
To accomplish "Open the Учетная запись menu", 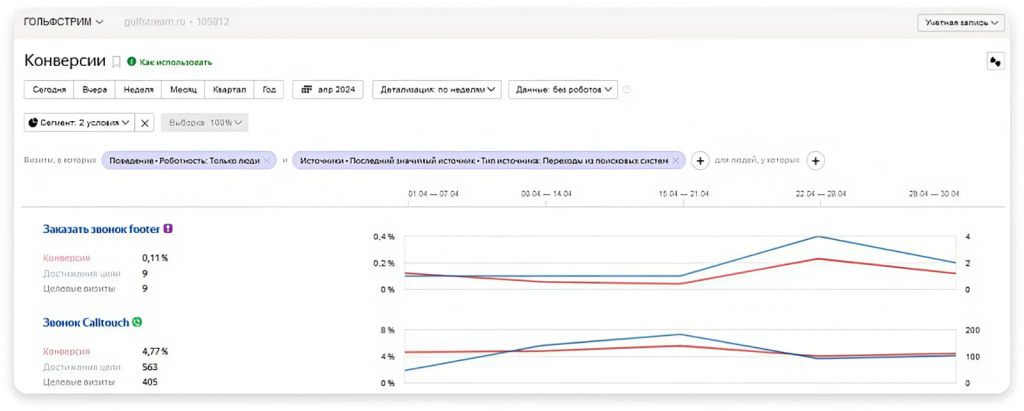I will tap(961, 22).
